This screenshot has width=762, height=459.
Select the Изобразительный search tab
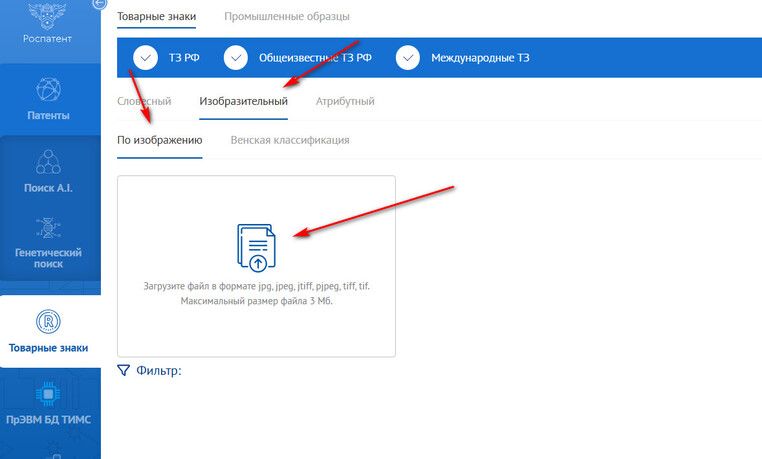coord(243,101)
